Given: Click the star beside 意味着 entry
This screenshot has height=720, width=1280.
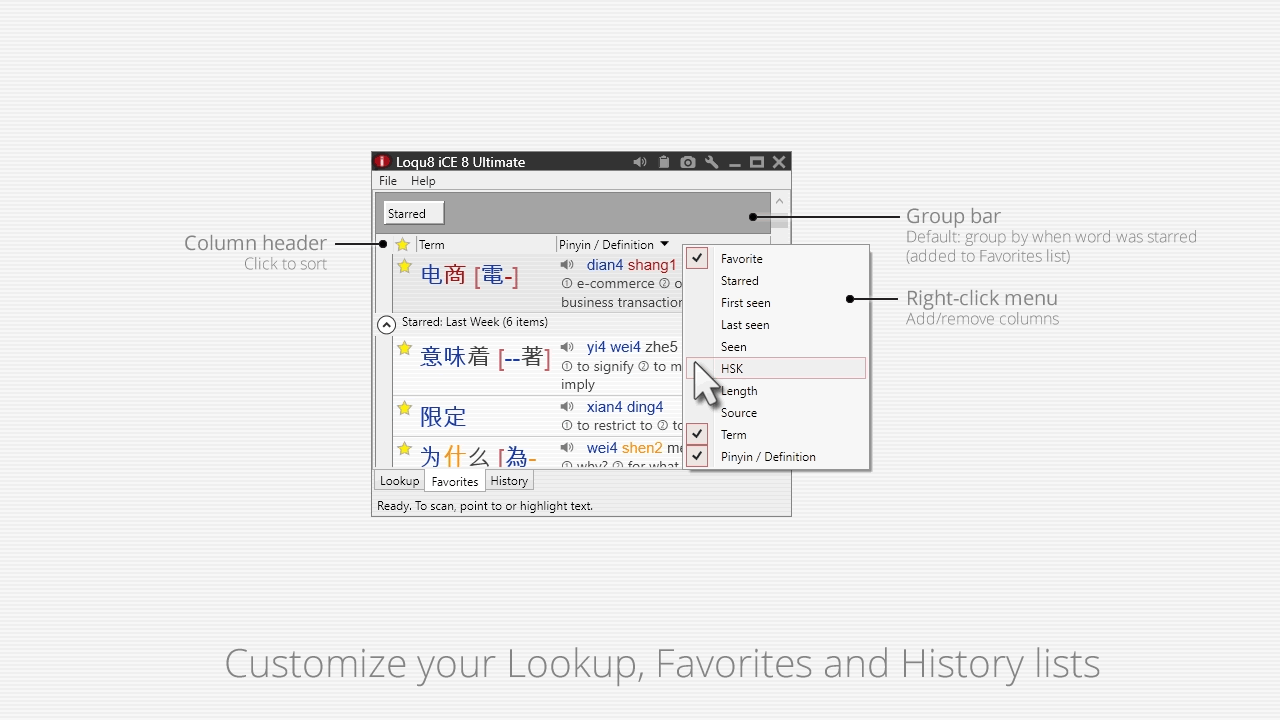Looking at the screenshot, I should pyautogui.click(x=404, y=348).
